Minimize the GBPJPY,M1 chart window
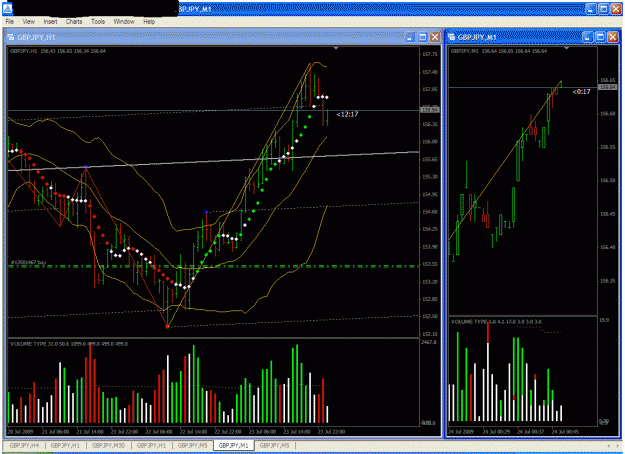 tap(588, 37)
